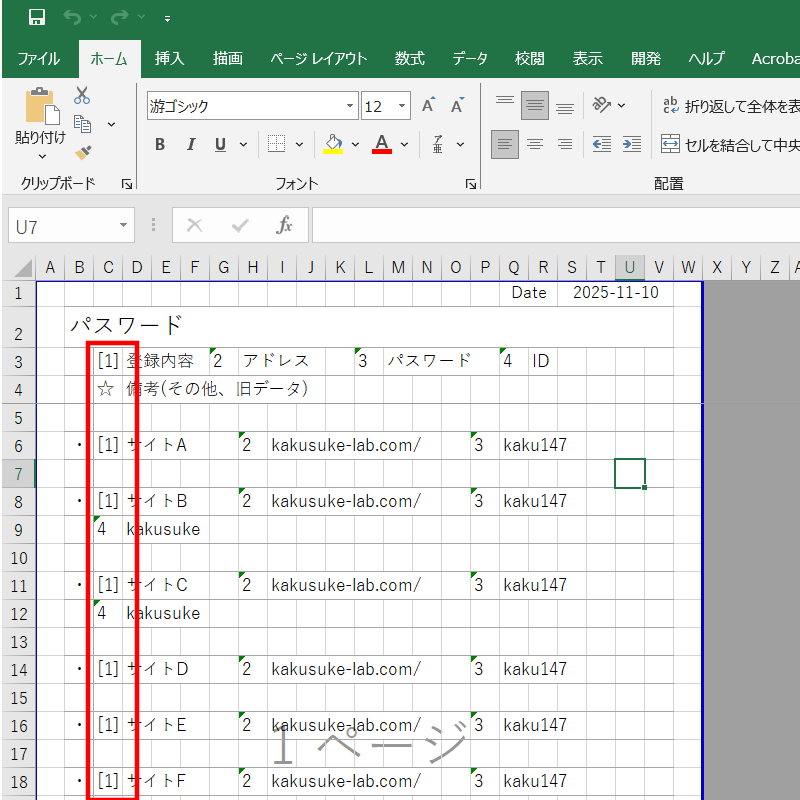Viewport: 800px width, 800px height.
Task: Click the Save icon in the title bar
Action: 37,17
